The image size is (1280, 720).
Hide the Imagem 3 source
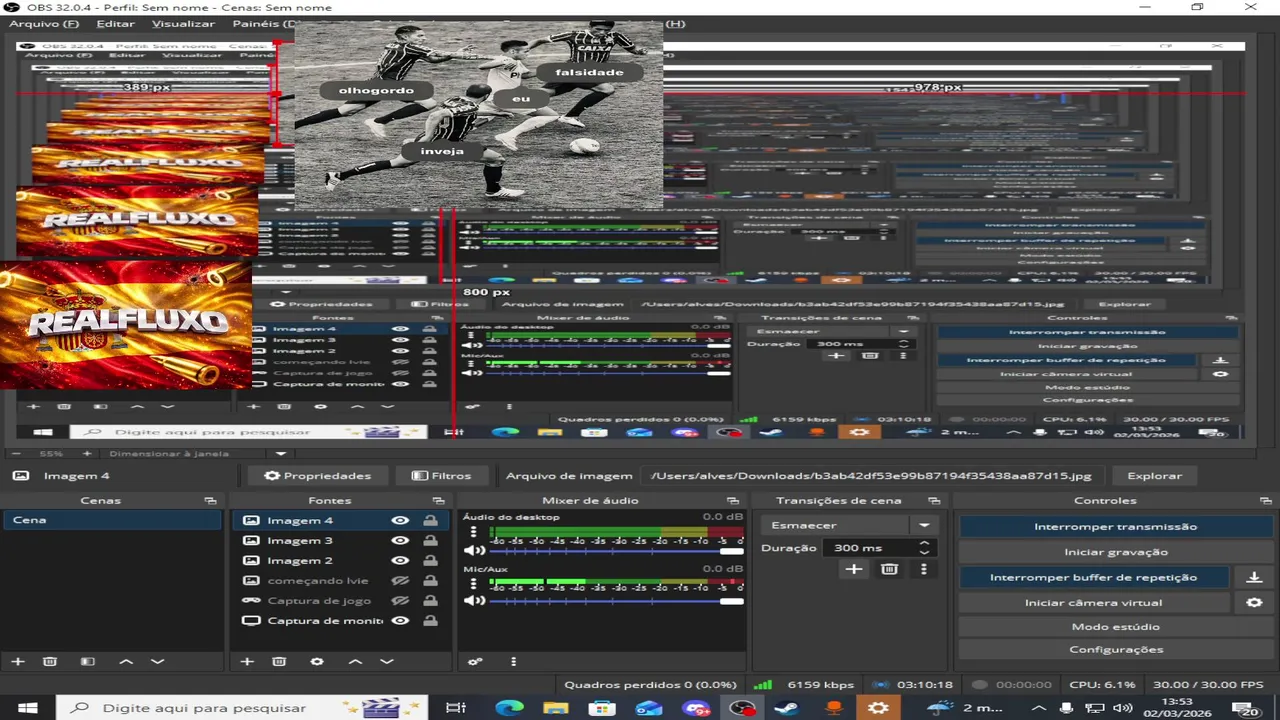[x=400, y=540]
